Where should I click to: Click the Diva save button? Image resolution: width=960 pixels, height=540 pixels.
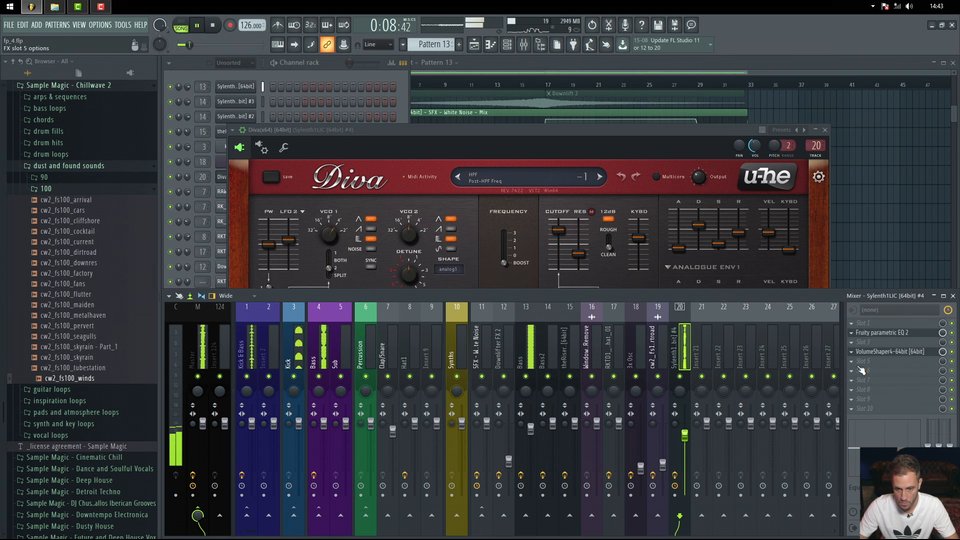(271, 177)
